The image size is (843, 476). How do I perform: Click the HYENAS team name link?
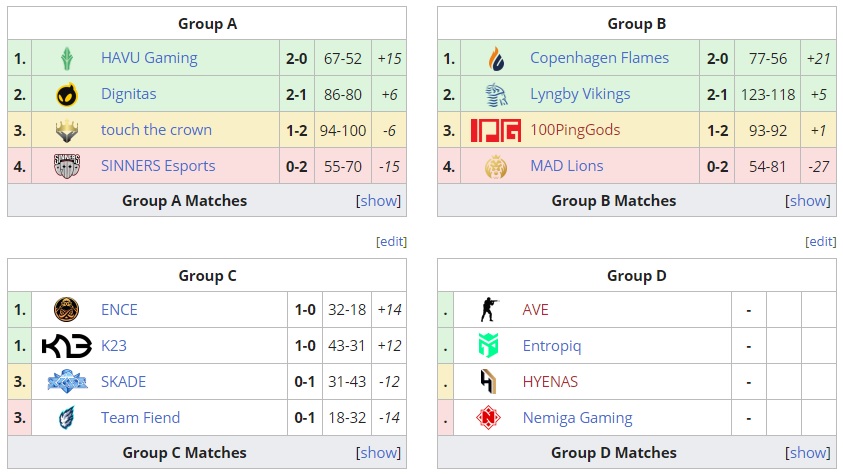click(550, 382)
